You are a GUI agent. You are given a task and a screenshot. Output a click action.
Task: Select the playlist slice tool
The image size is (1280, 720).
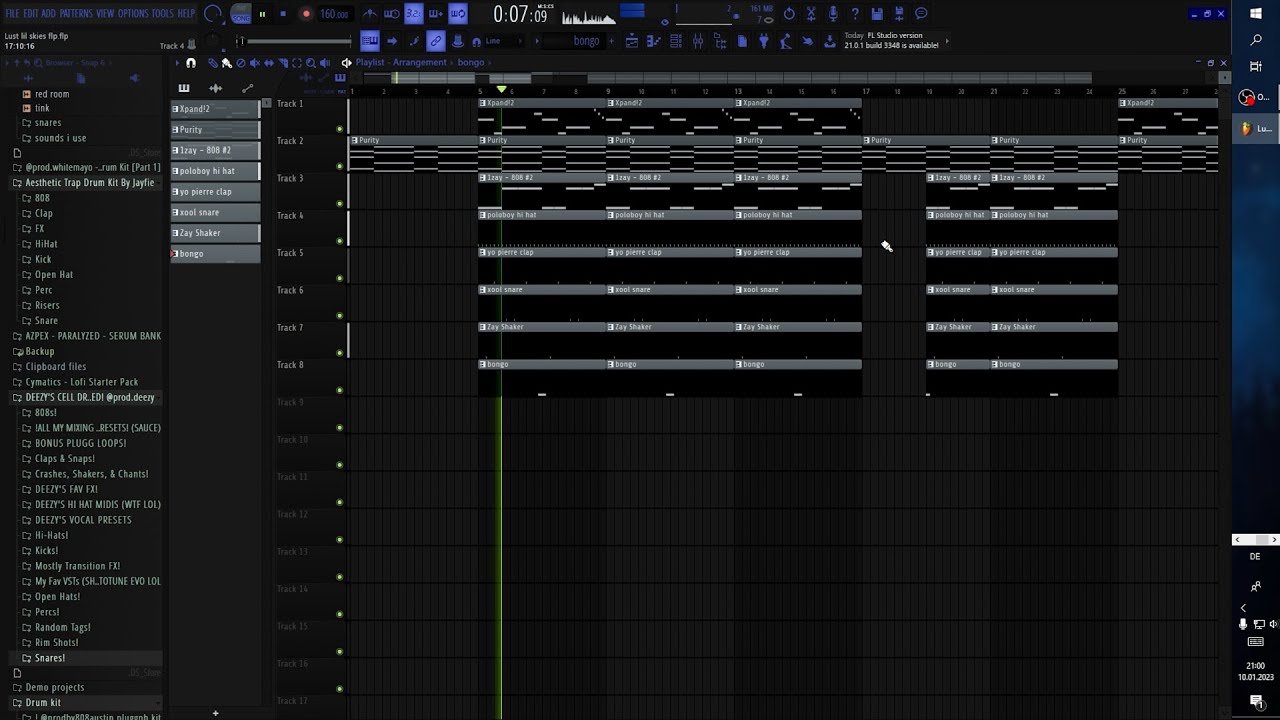tap(282, 63)
